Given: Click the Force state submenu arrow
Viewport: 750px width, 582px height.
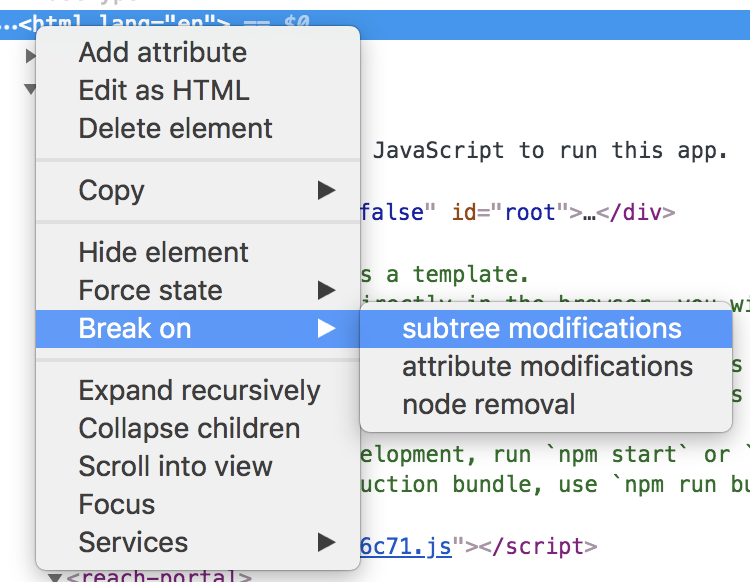Looking at the screenshot, I should click(x=326, y=290).
